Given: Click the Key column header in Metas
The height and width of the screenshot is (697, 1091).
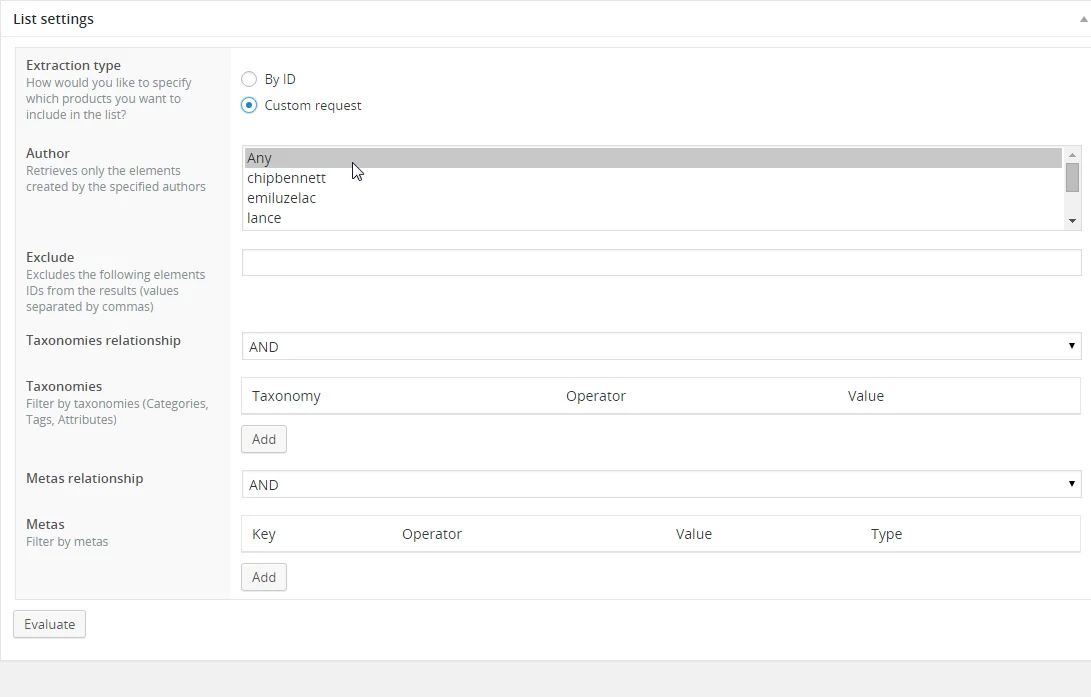Looking at the screenshot, I should [x=264, y=534].
